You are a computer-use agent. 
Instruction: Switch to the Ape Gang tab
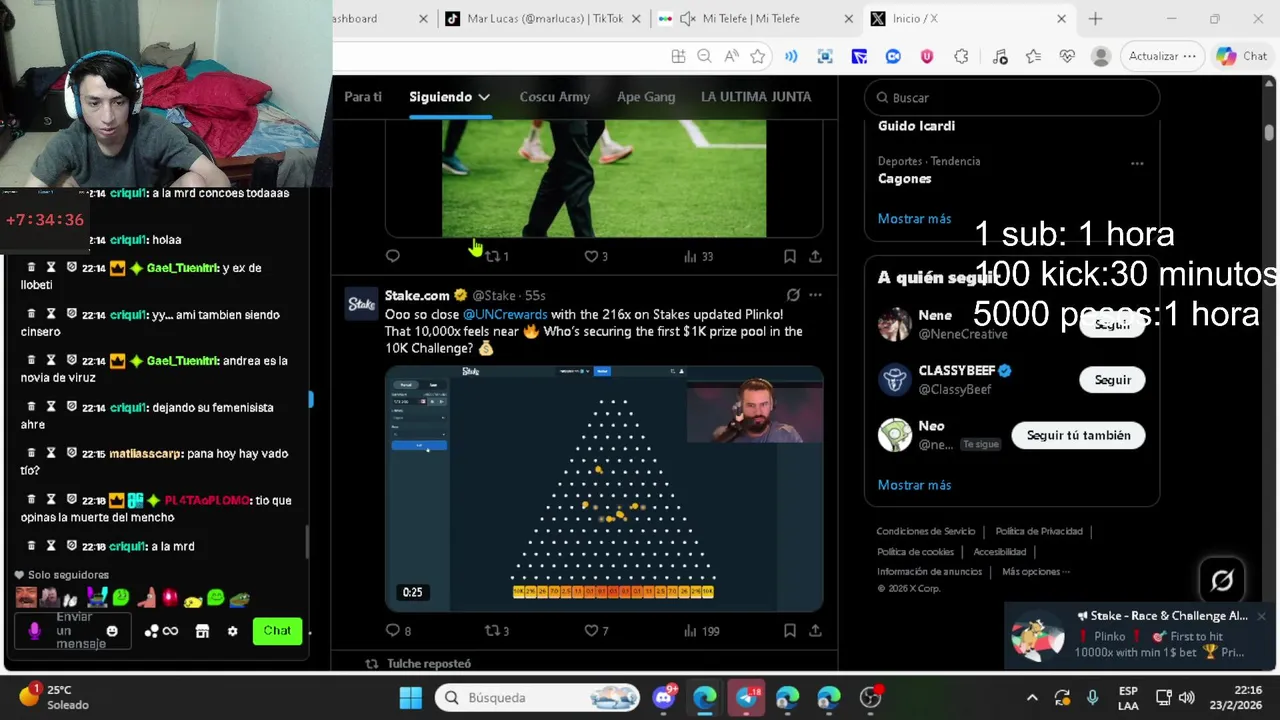tap(646, 97)
